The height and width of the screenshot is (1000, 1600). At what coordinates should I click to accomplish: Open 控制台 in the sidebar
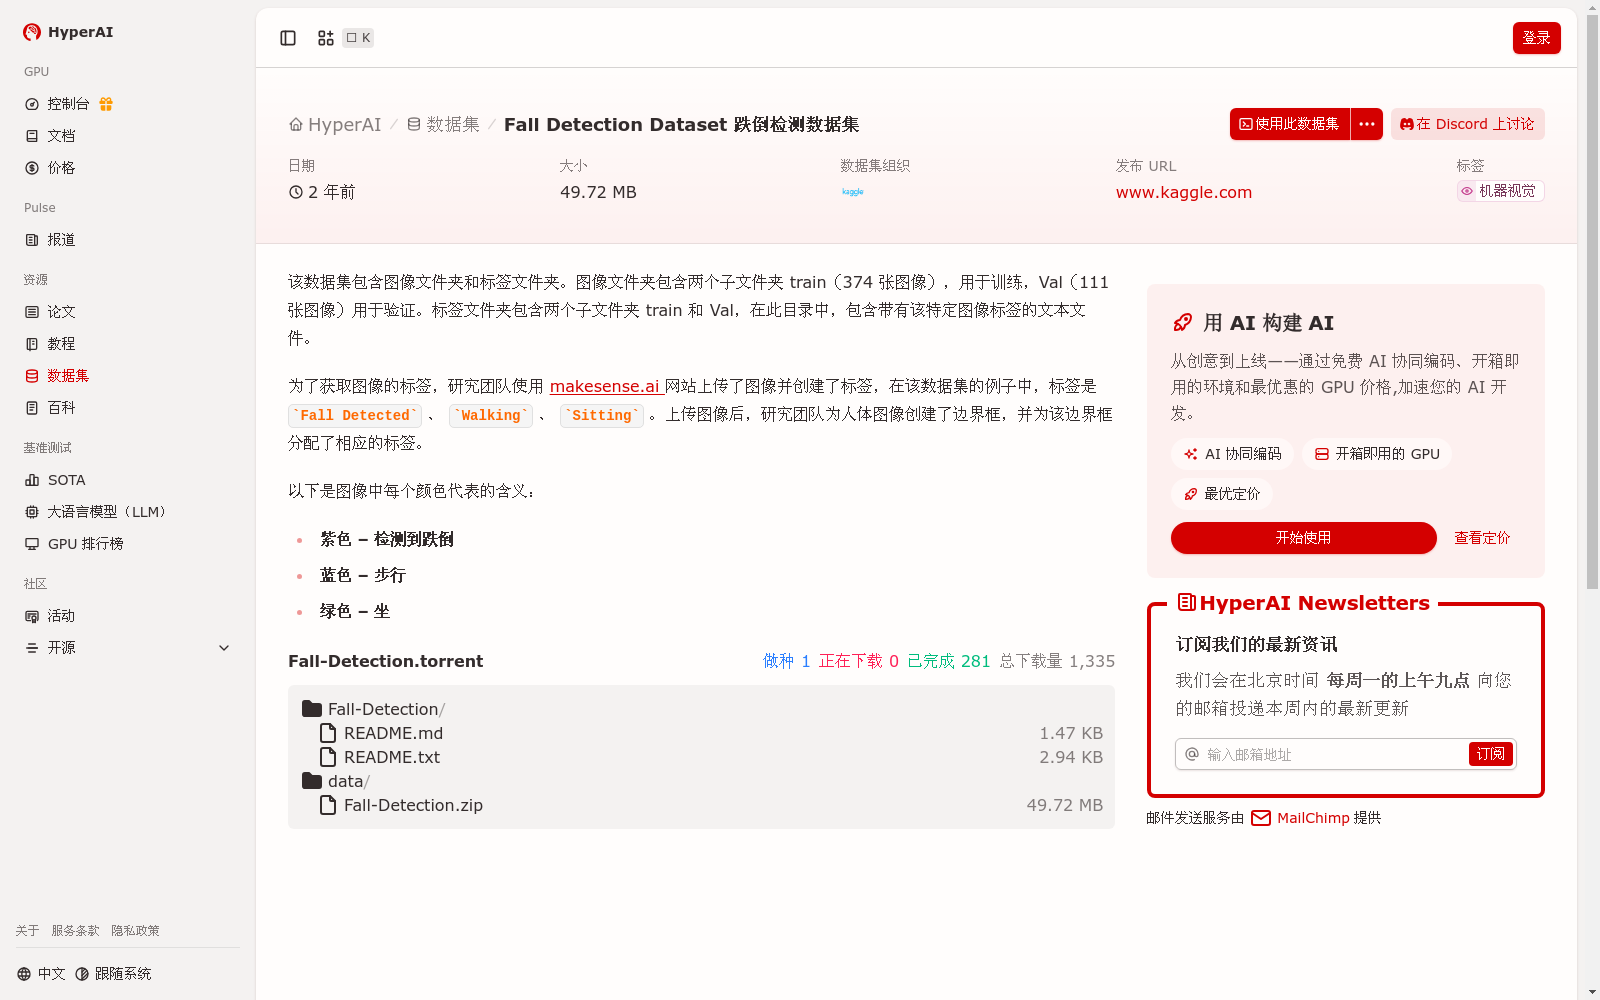click(x=68, y=104)
